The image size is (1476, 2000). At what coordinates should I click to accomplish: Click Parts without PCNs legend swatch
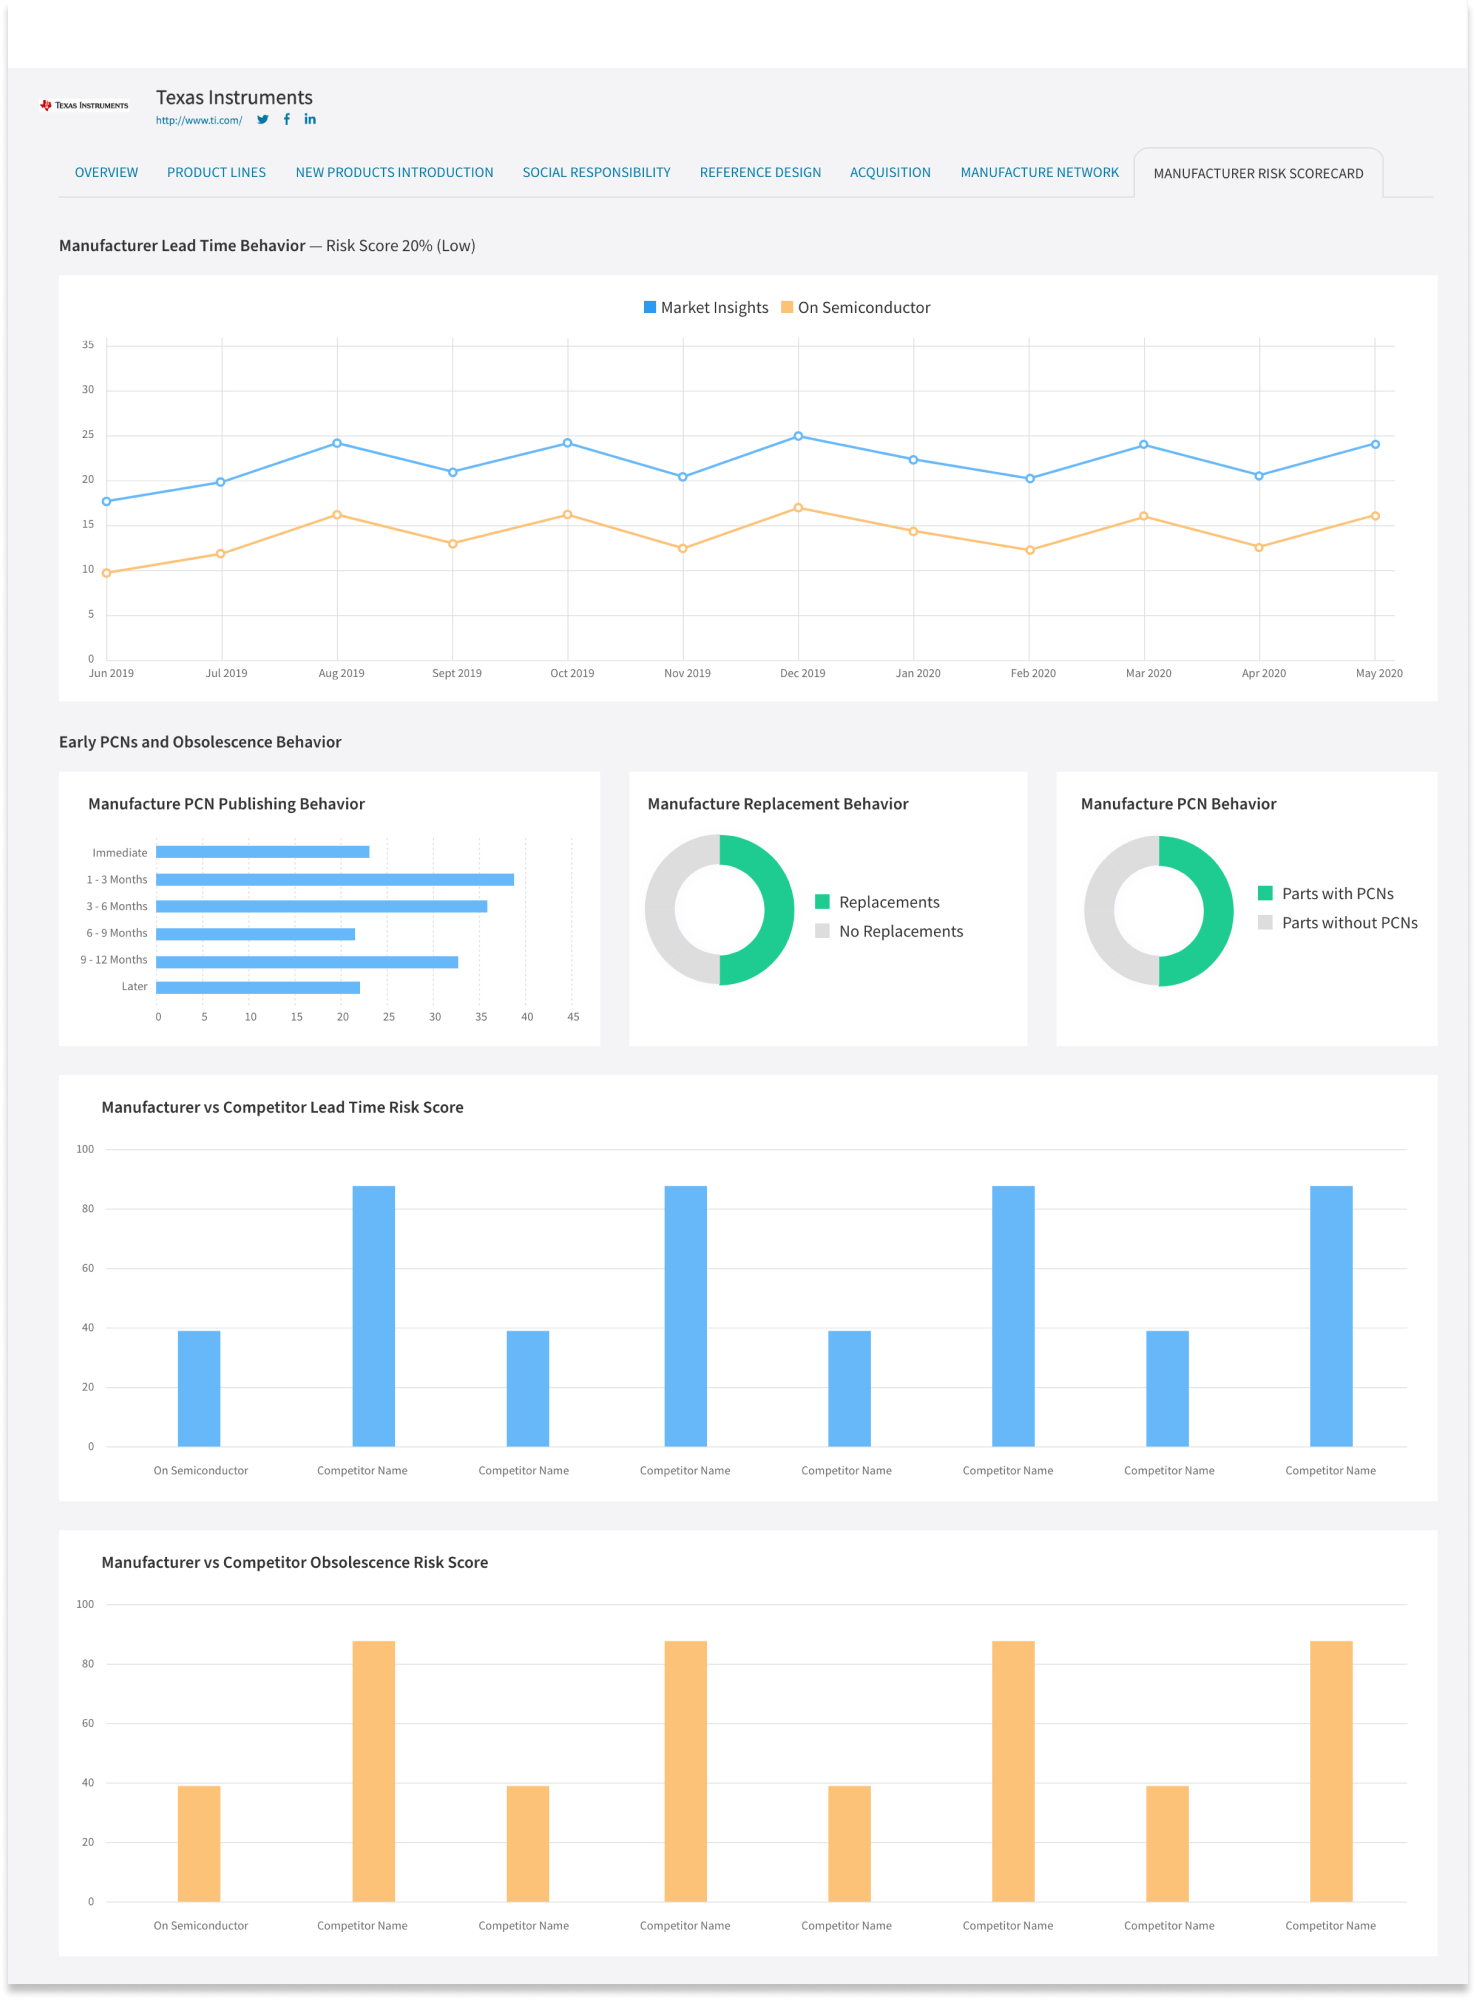[1265, 922]
